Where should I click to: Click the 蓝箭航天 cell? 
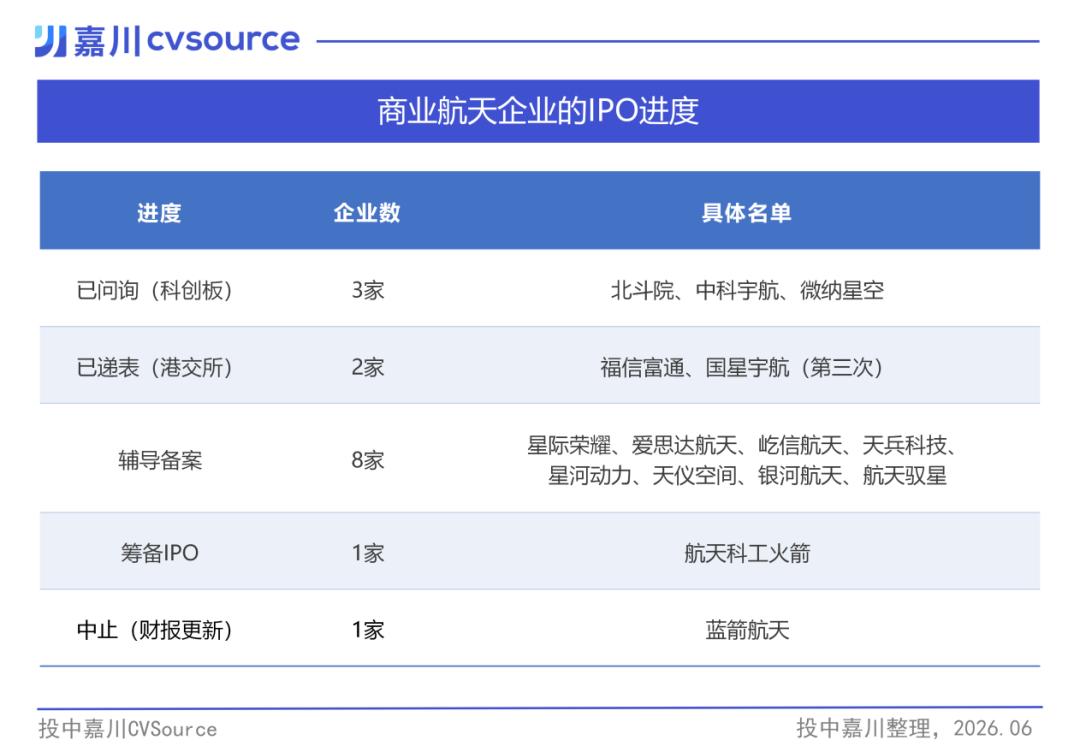(747, 629)
